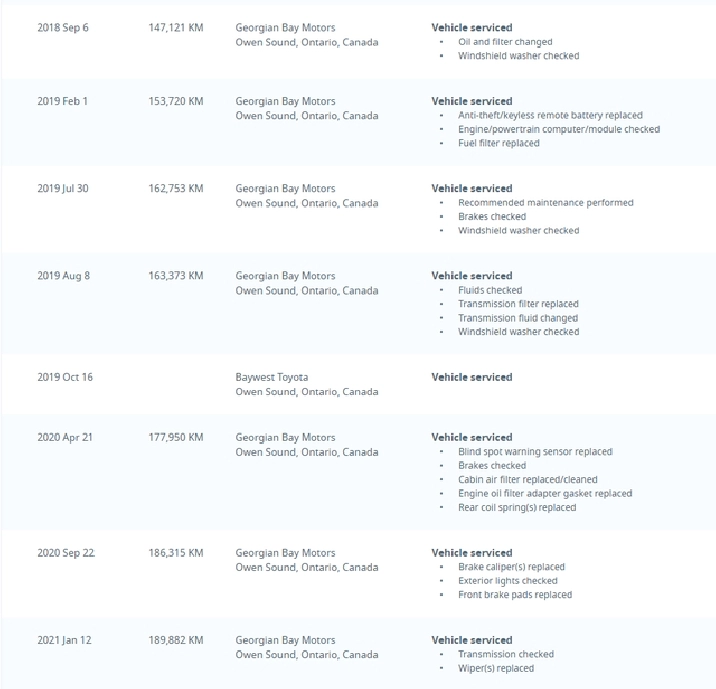Click the "Transmission fluid changed" entry
Image resolution: width=716 pixels, height=689 pixels.
(518, 318)
